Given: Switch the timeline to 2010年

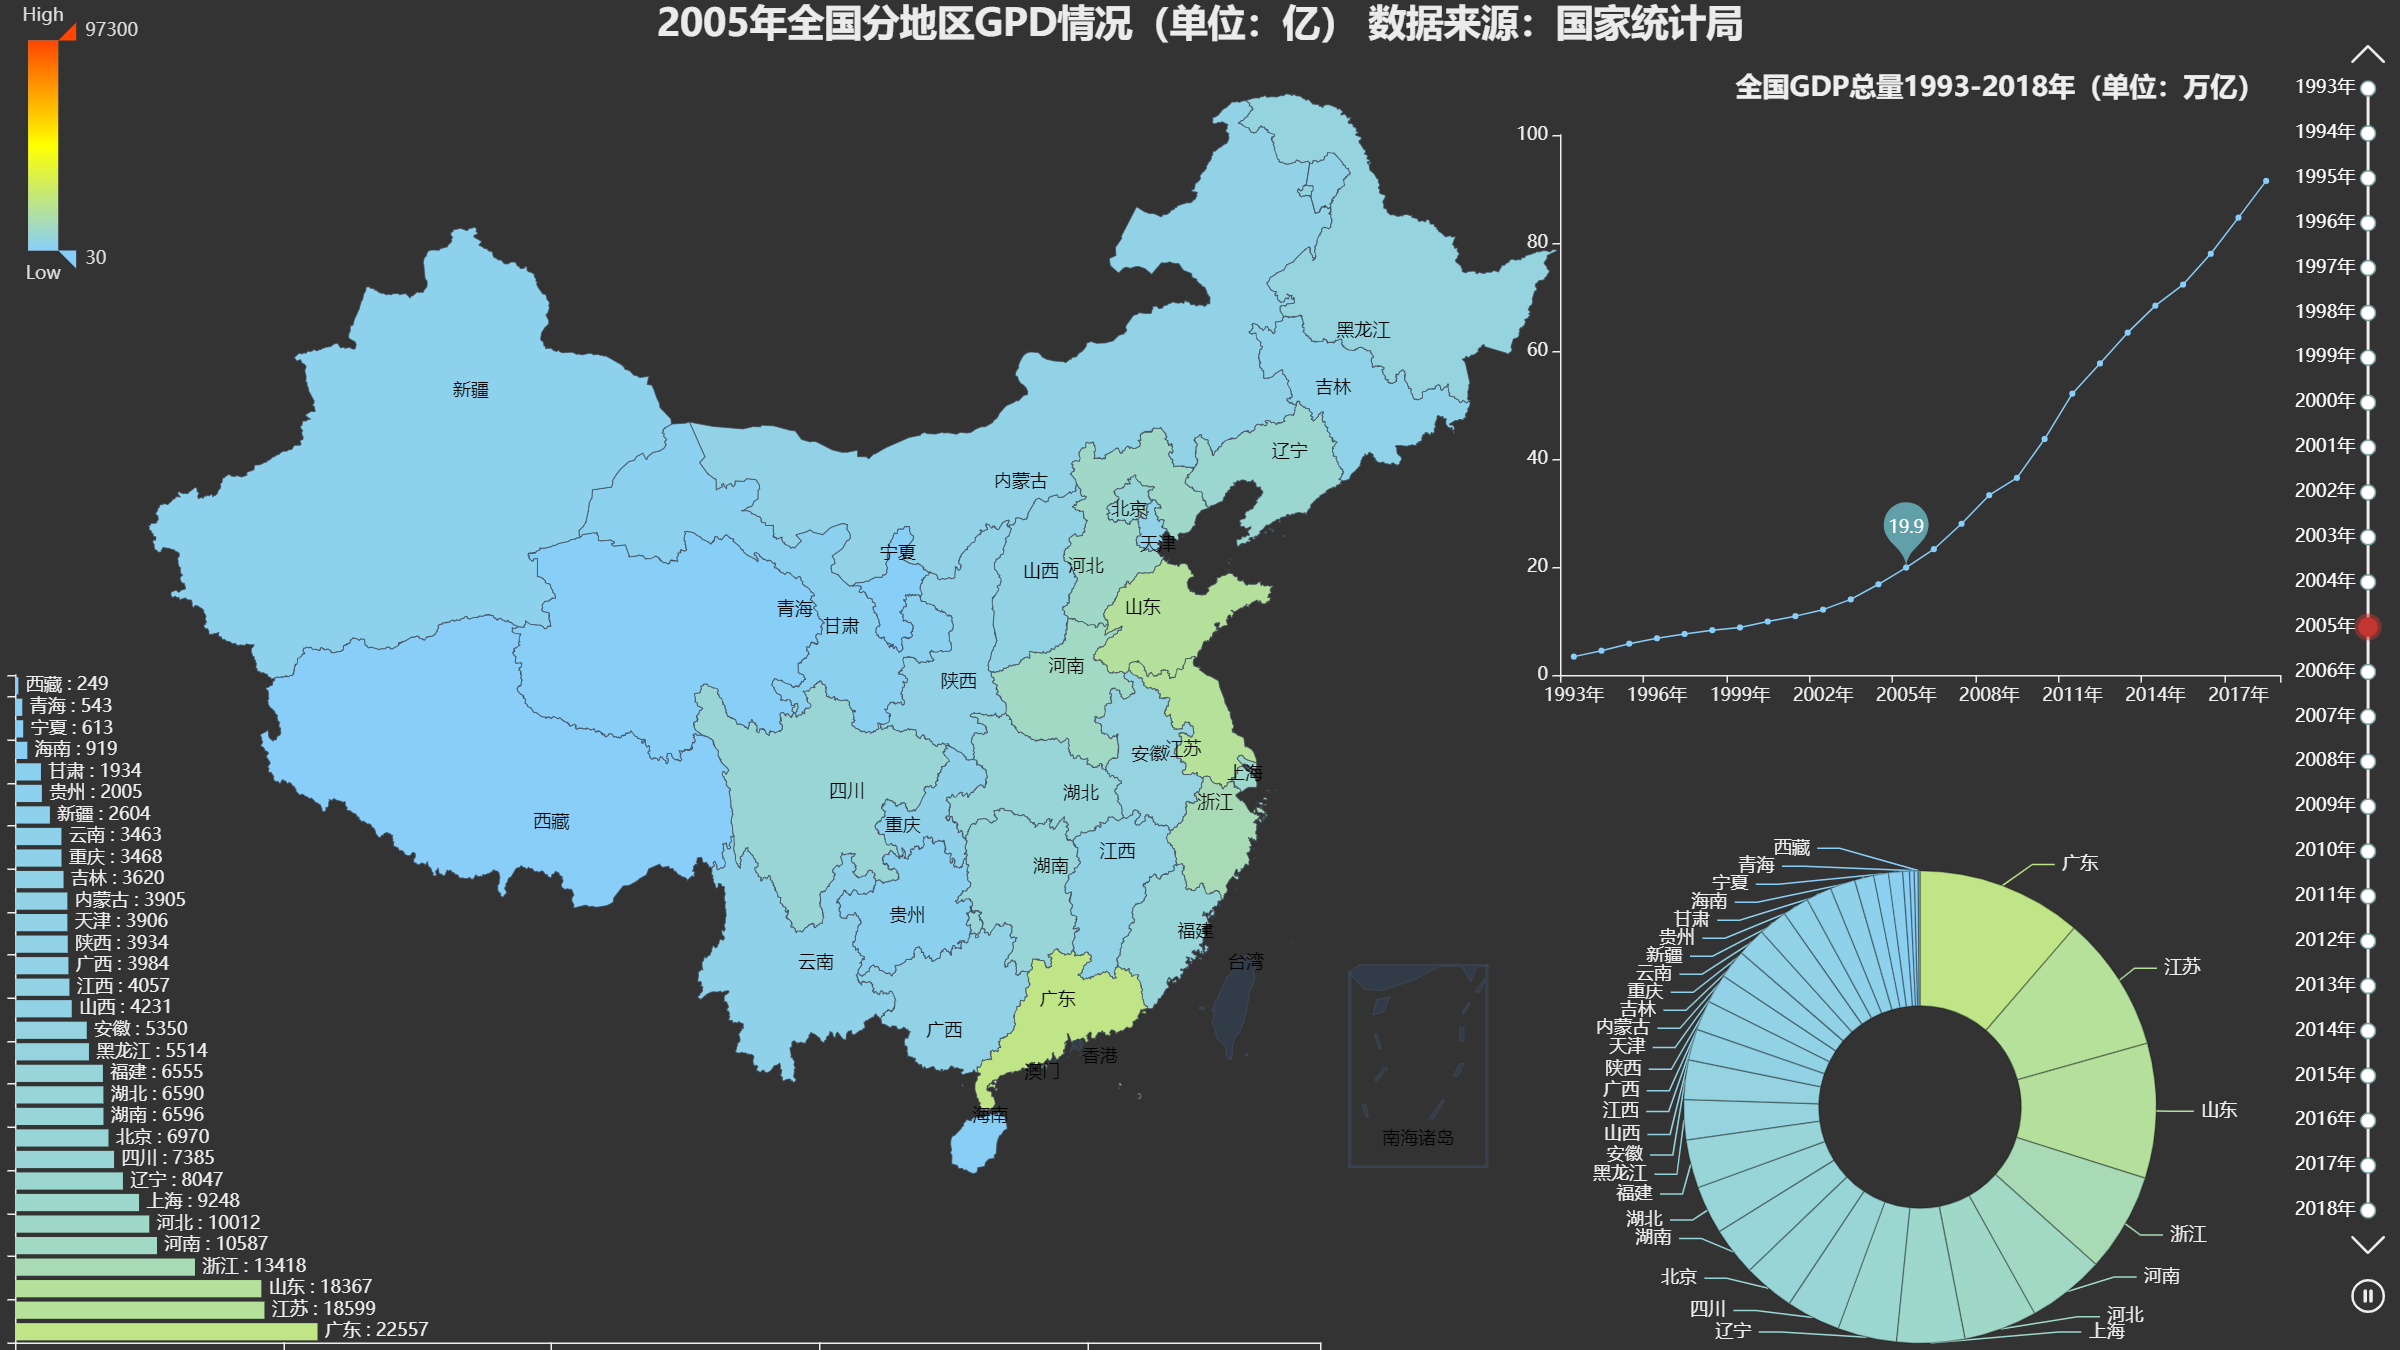Looking at the screenshot, I should (2366, 851).
